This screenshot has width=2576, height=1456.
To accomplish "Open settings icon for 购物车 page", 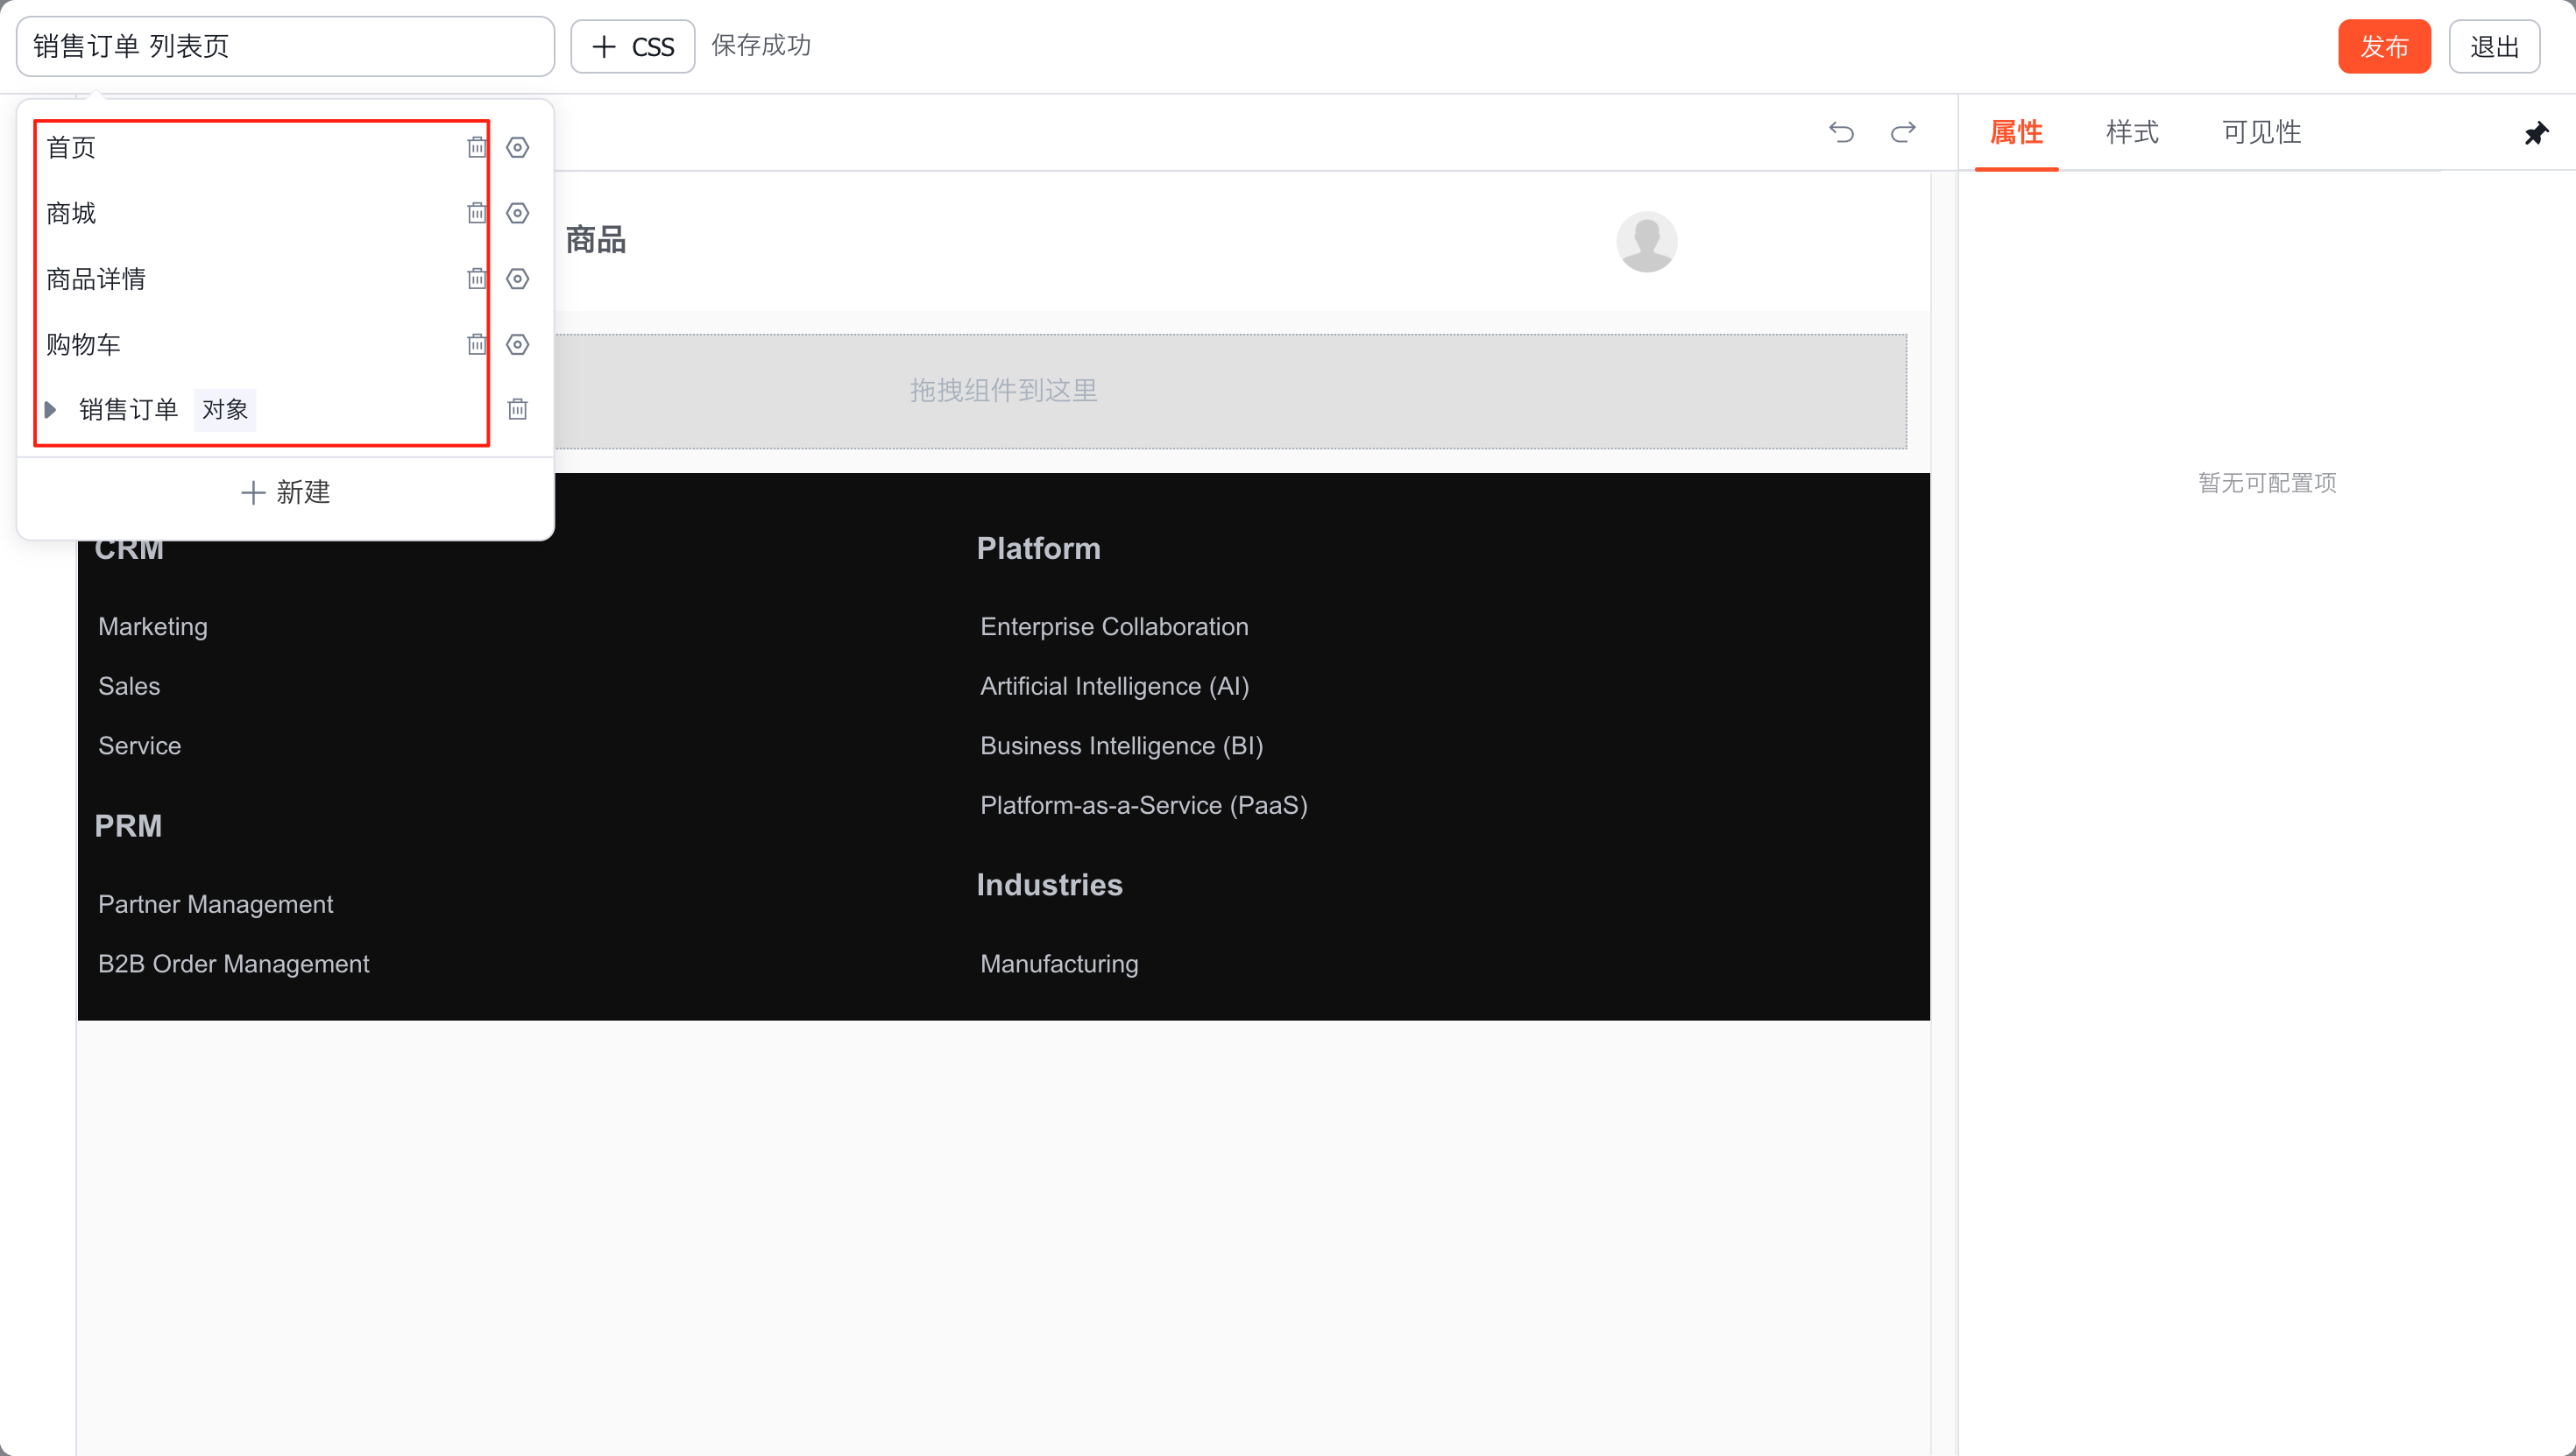I will click(517, 345).
